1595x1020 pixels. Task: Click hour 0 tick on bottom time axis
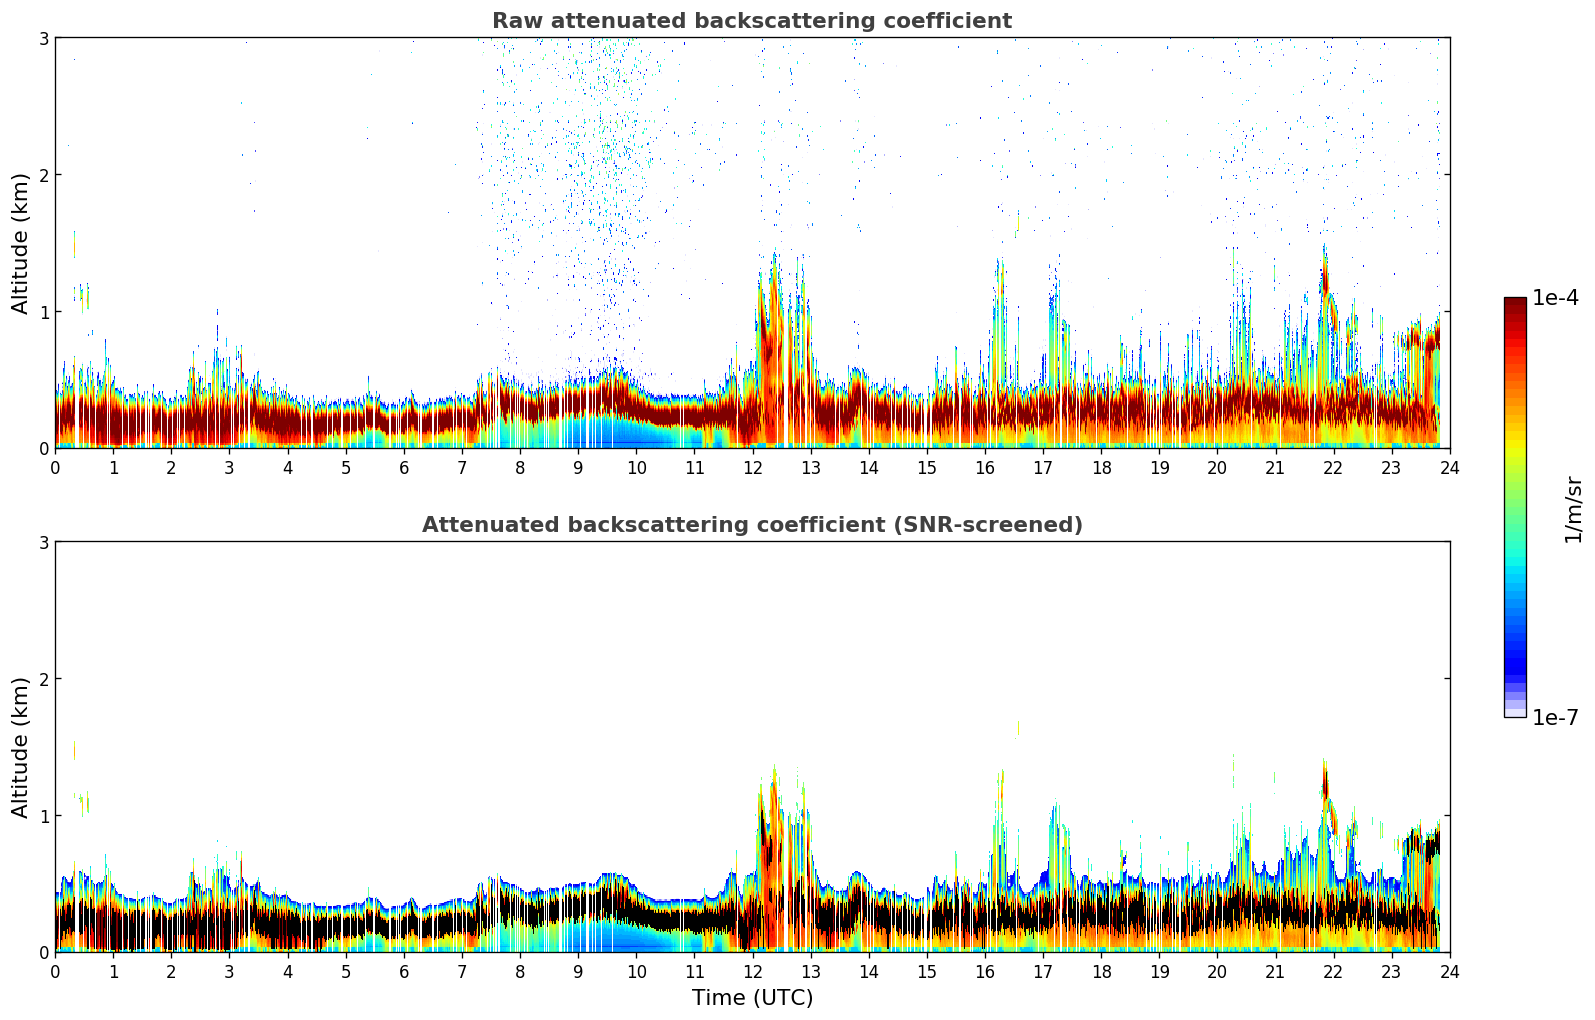point(55,971)
